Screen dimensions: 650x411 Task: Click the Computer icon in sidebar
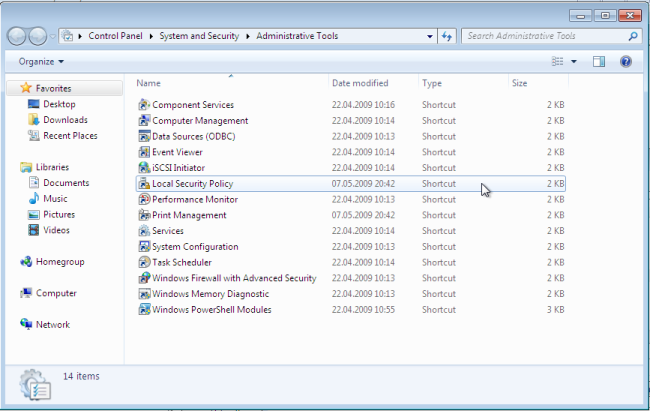coord(26,293)
